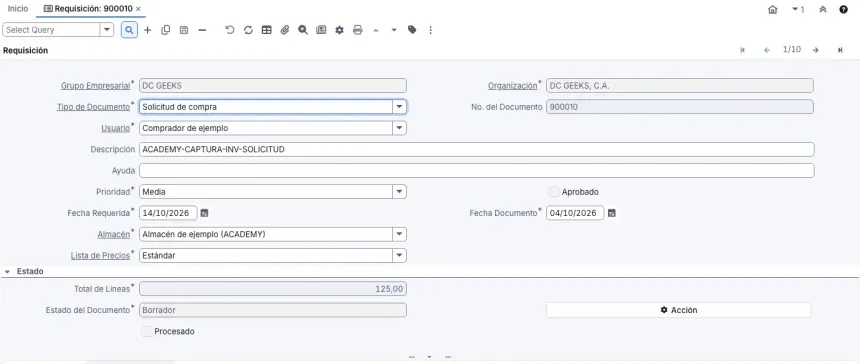Click the Copy record icon
Image resolution: width=860 pixels, height=364 pixels.
(x=166, y=30)
